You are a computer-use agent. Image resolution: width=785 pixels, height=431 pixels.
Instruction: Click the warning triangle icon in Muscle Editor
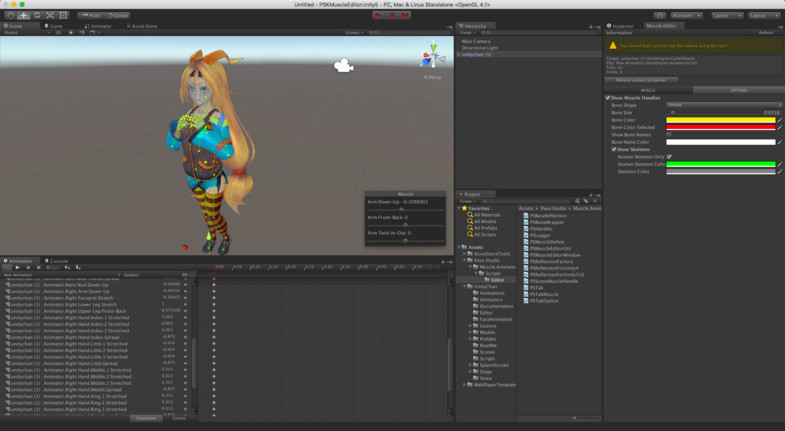pos(612,46)
